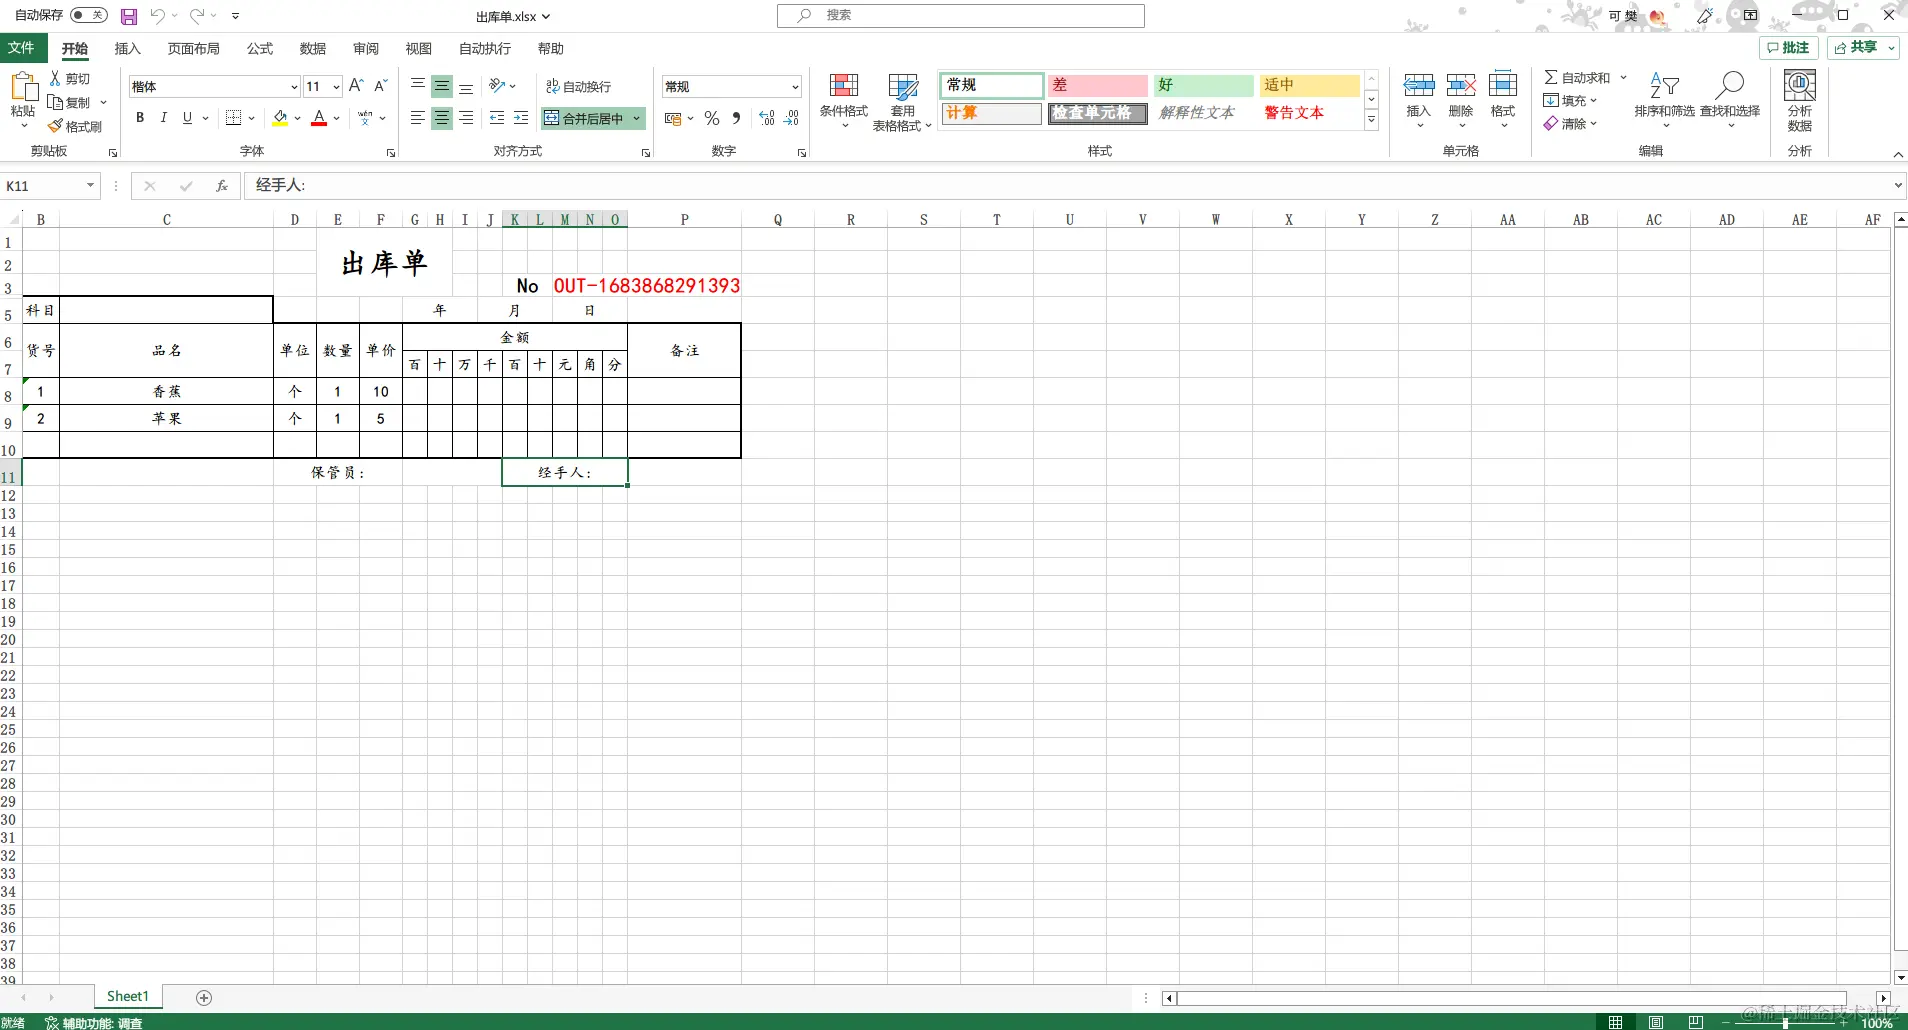Viewport: 1908px width, 1030px height.
Task: Toggle Italic formatting
Action: point(164,118)
